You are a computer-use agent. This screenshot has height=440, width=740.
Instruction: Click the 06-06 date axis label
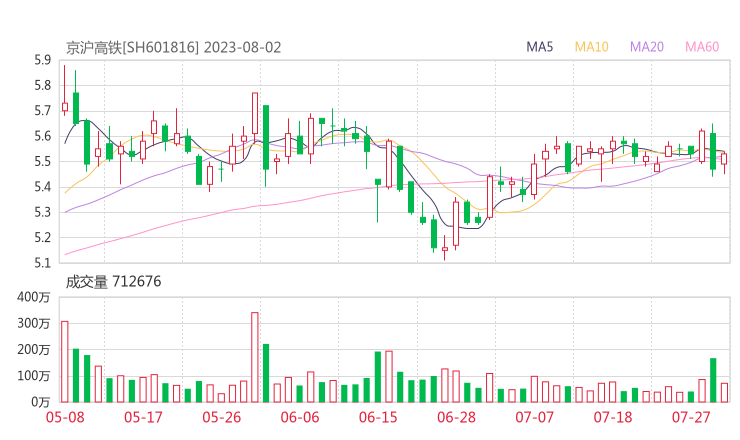pyautogui.click(x=300, y=417)
